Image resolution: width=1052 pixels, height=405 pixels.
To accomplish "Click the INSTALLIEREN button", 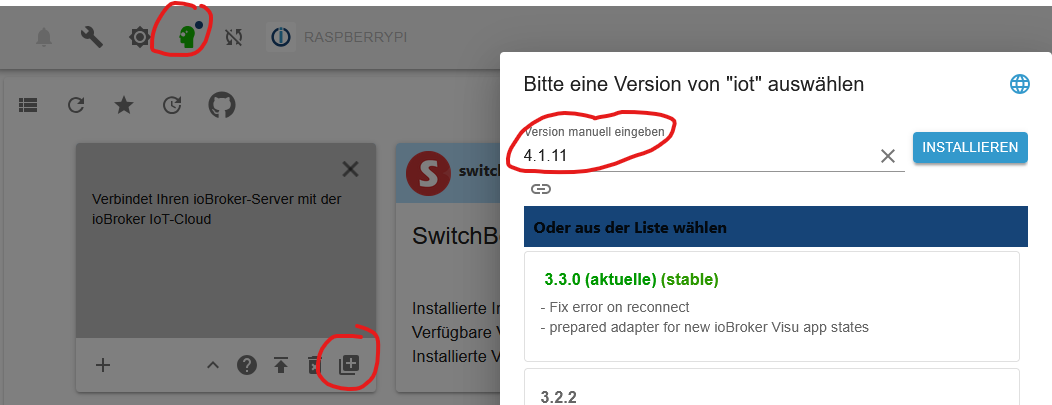I will coord(970,148).
